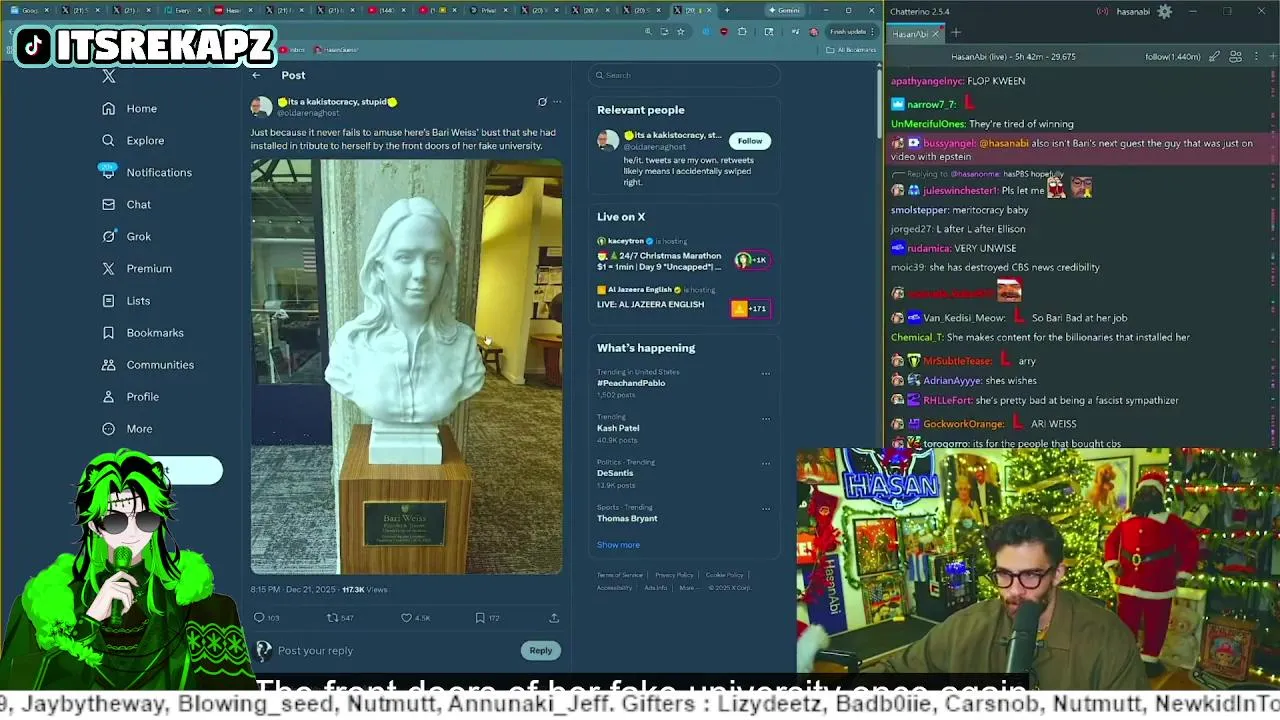
Task: Open Cookie Policy footer link
Action: 724,575
